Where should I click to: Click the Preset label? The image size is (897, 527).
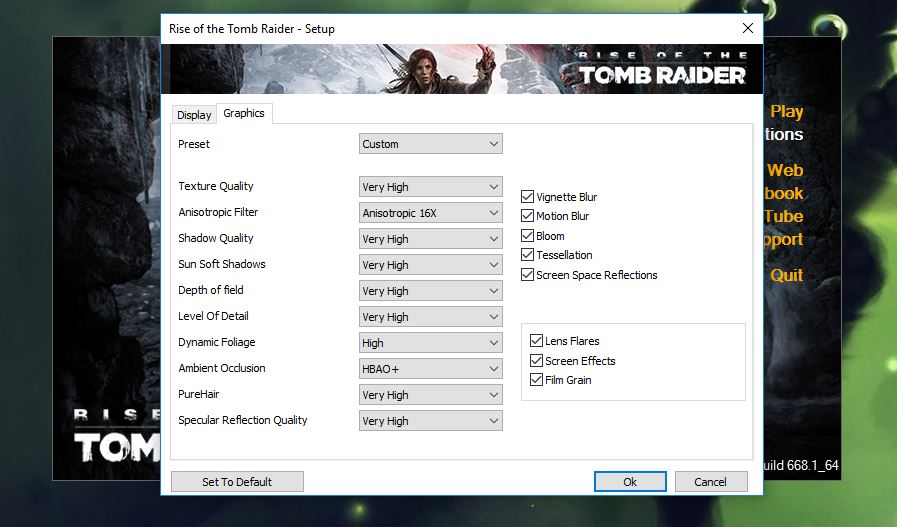pyautogui.click(x=193, y=144)
